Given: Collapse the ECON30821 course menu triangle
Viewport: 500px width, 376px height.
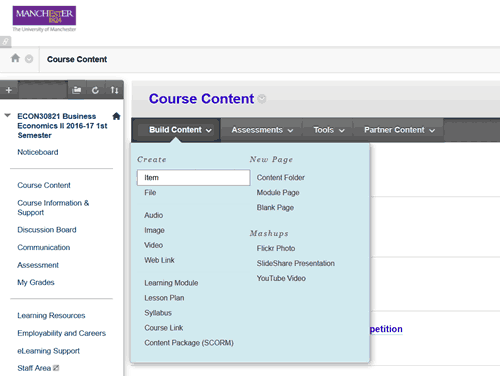Looking at the screenshot, I should [x=7, y=115].
